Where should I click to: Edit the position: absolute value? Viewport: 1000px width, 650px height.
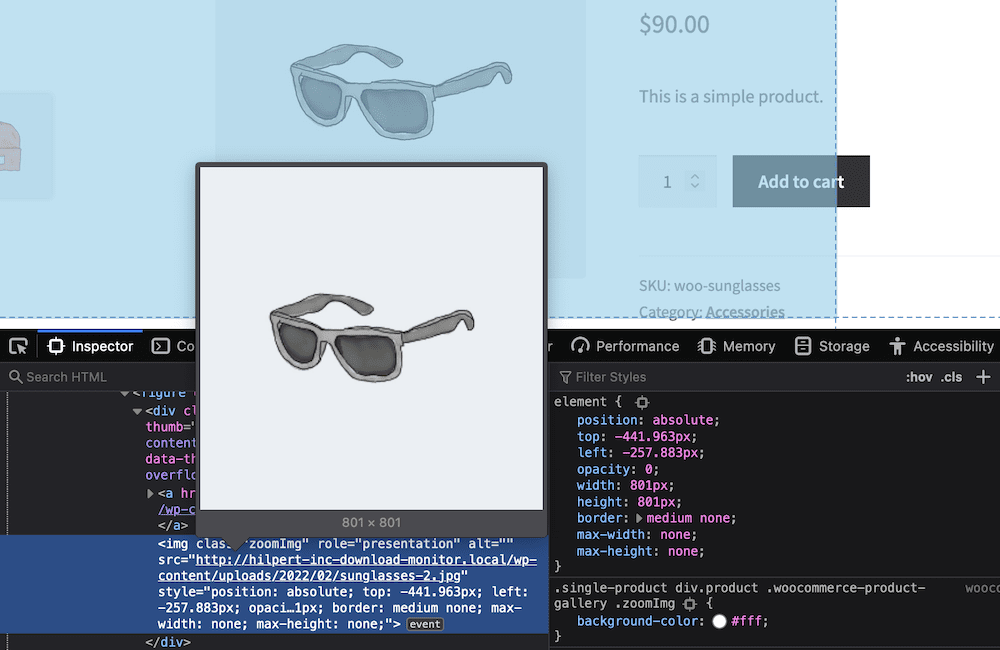click(682, 420)
